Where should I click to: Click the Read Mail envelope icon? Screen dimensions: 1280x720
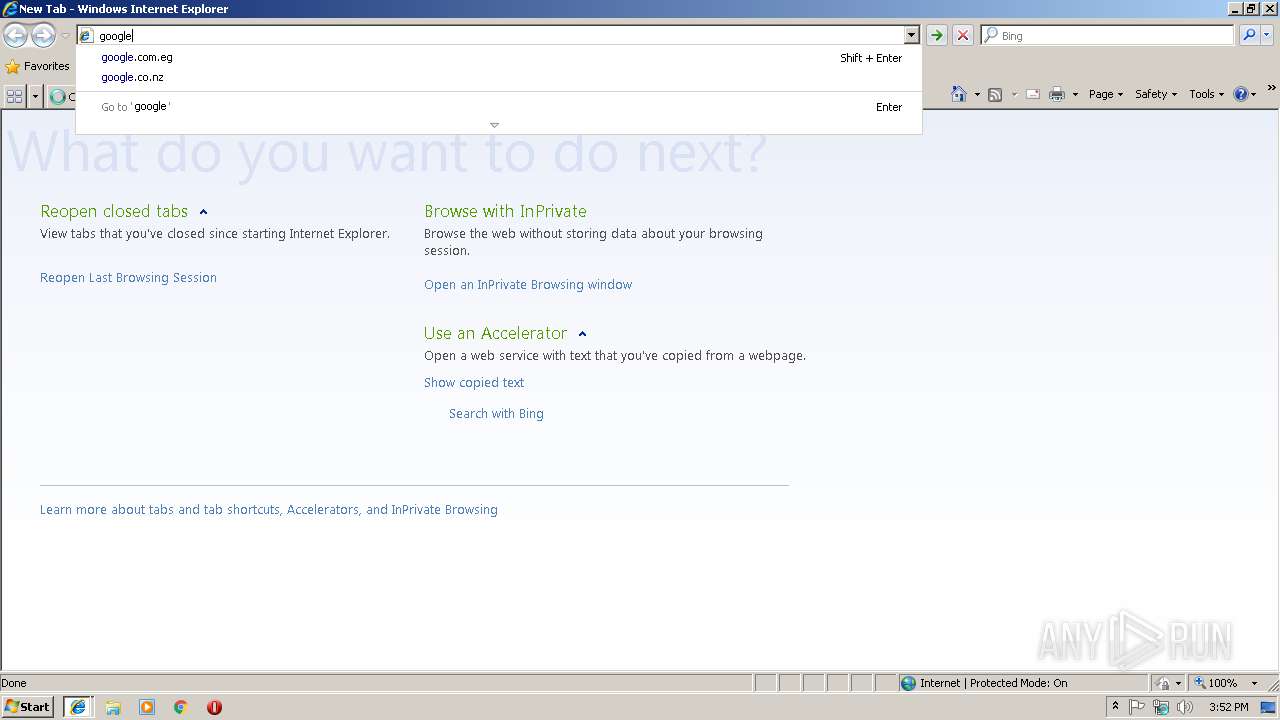click(x=1033, y=94)
